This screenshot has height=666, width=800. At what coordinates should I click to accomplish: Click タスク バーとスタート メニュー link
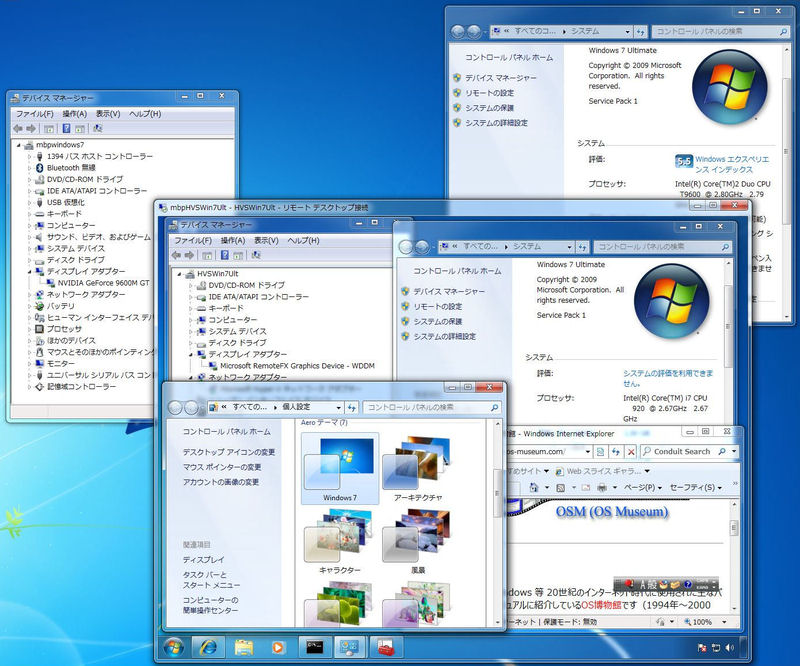click(x=211, y=580)
